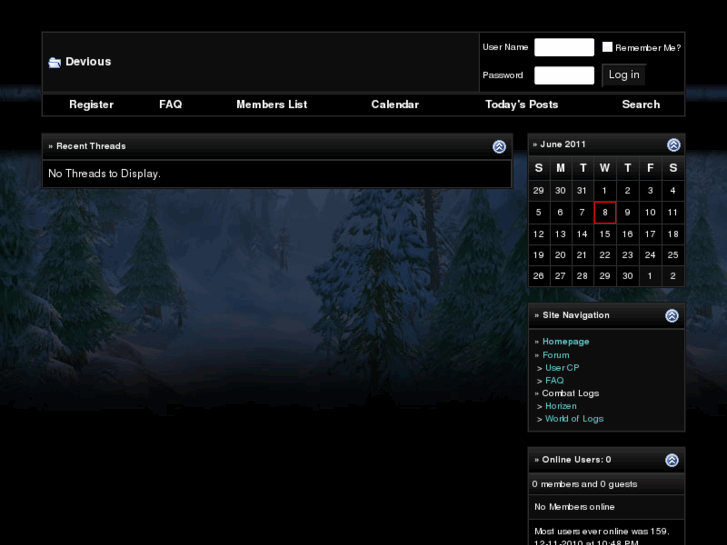The image size is (727, 545).
Task: Open the Register menu item
Action: [x=91, y=105]
